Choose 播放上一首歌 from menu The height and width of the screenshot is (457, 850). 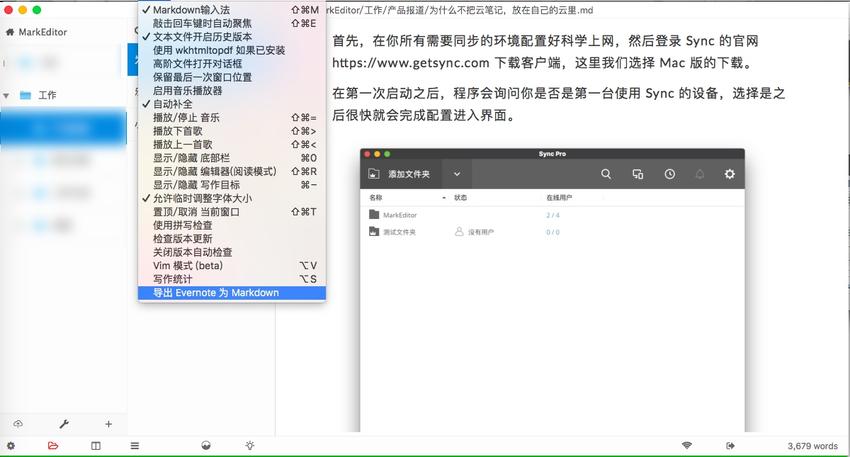coord(232,144)
